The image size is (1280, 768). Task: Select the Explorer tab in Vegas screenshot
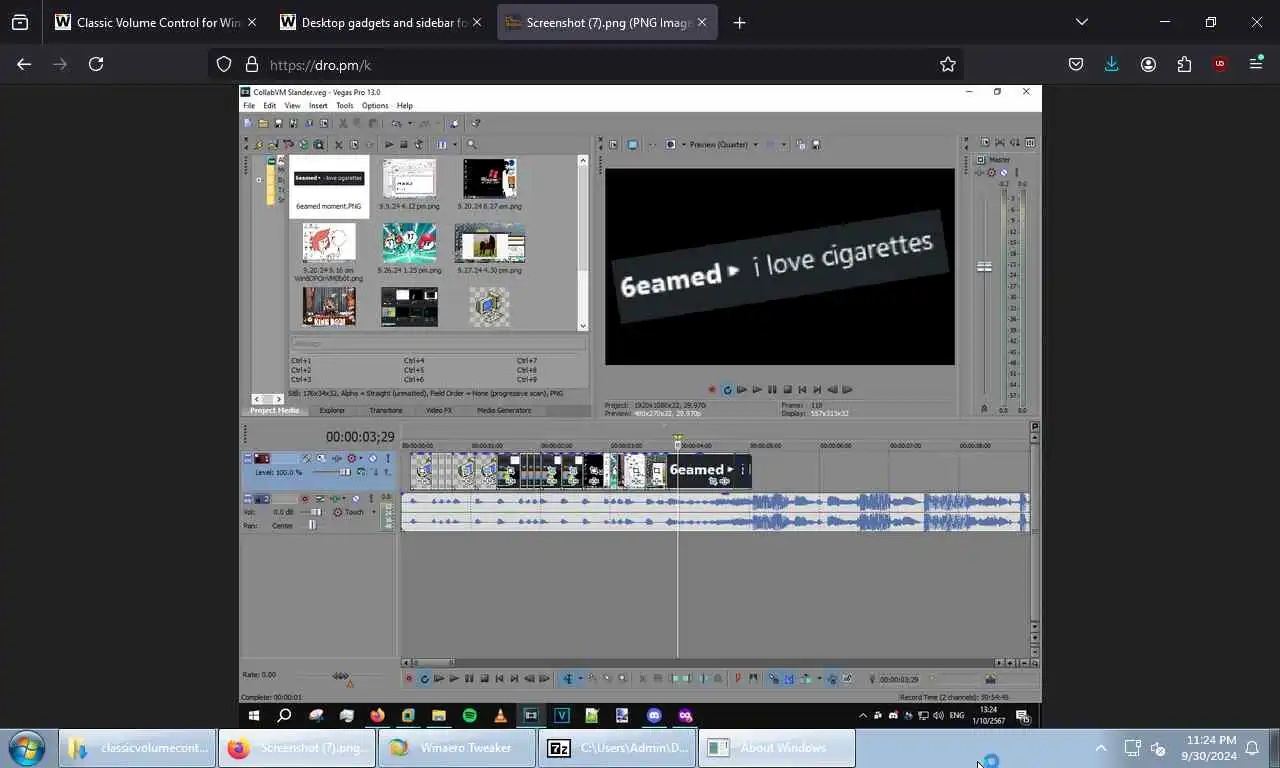pos(332,410)
